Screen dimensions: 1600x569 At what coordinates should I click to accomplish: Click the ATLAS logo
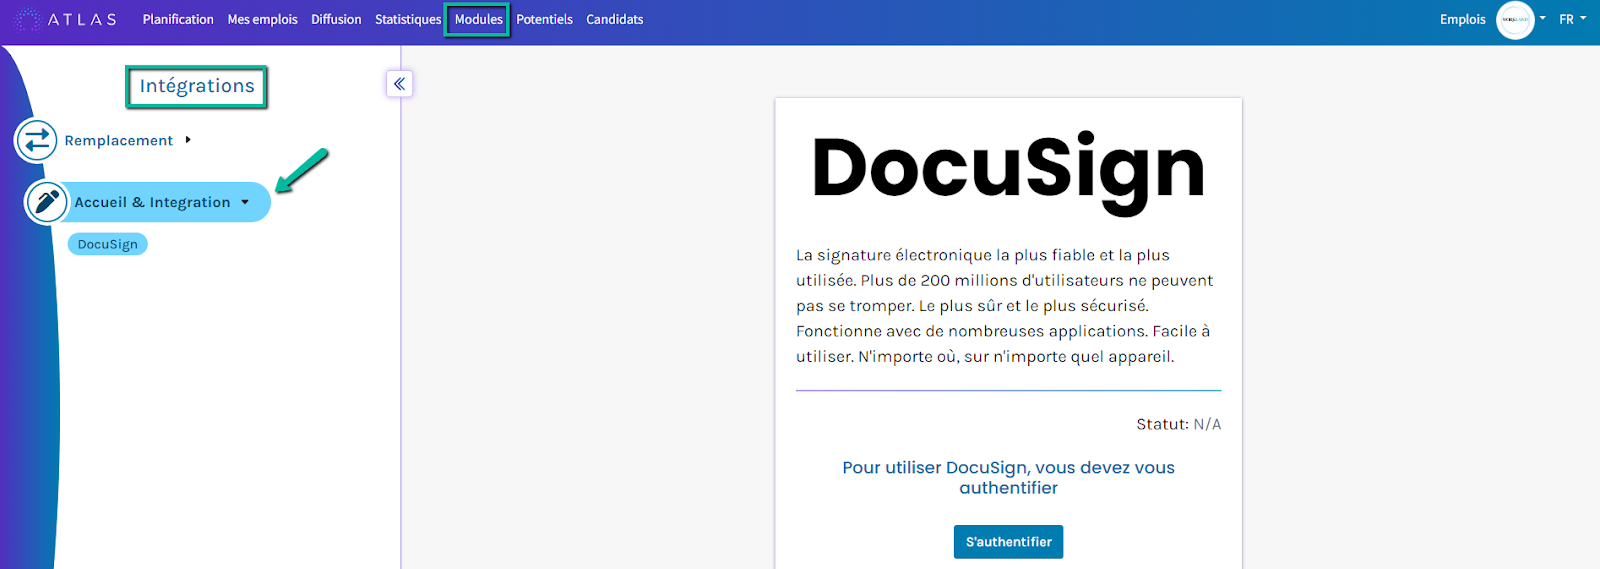coord(66,19)
